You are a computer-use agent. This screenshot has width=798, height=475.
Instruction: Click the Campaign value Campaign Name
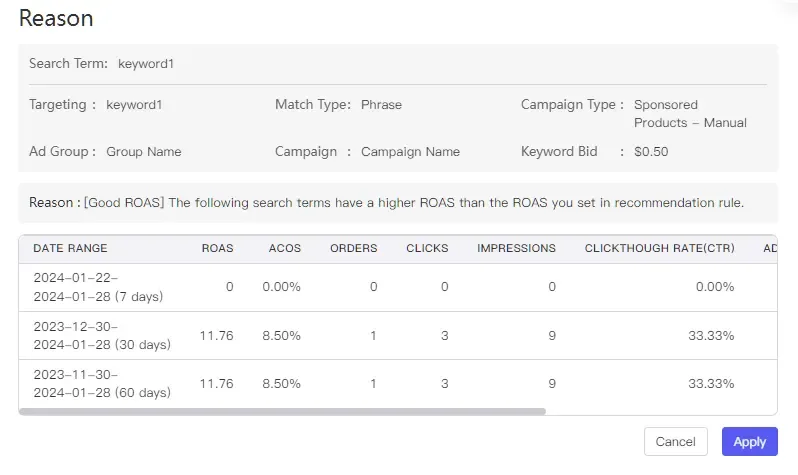coord(410,152)
